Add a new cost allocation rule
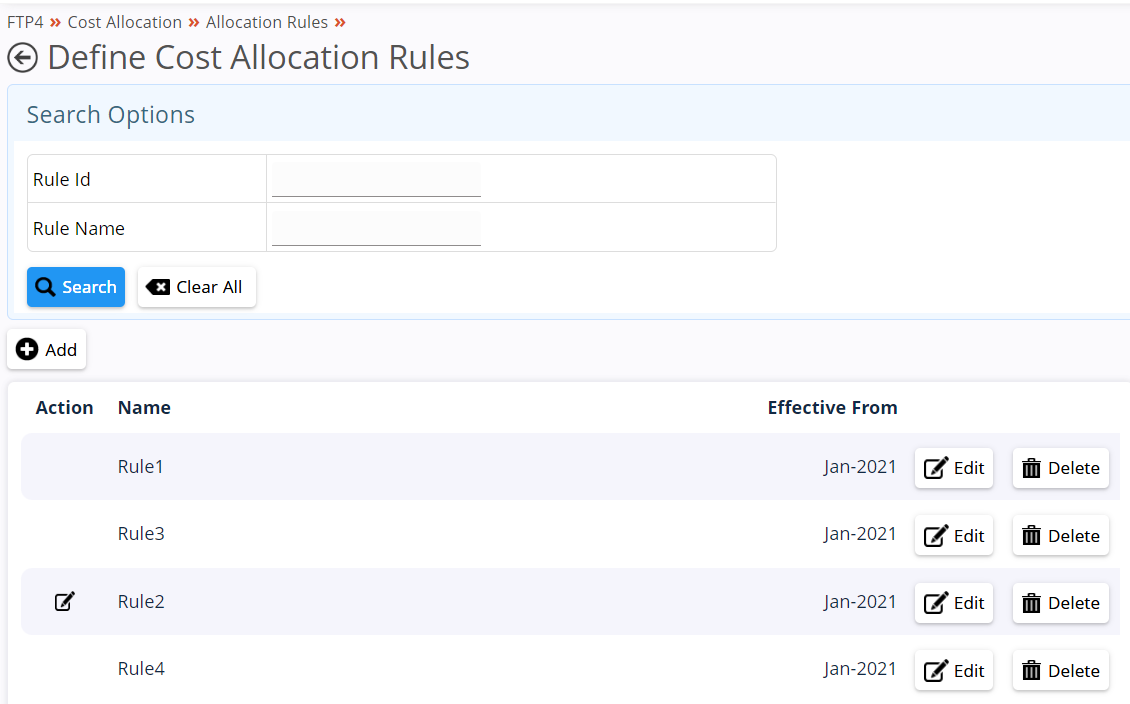This screenshot has width=1130, height=704. pos(47,349)
